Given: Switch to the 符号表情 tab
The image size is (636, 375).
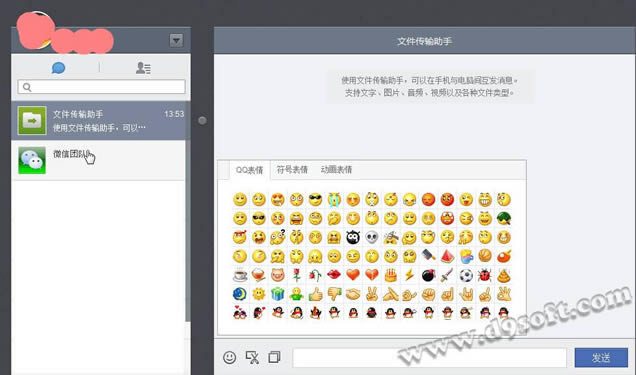Looking at the screenshot, I should coord(292,169).
